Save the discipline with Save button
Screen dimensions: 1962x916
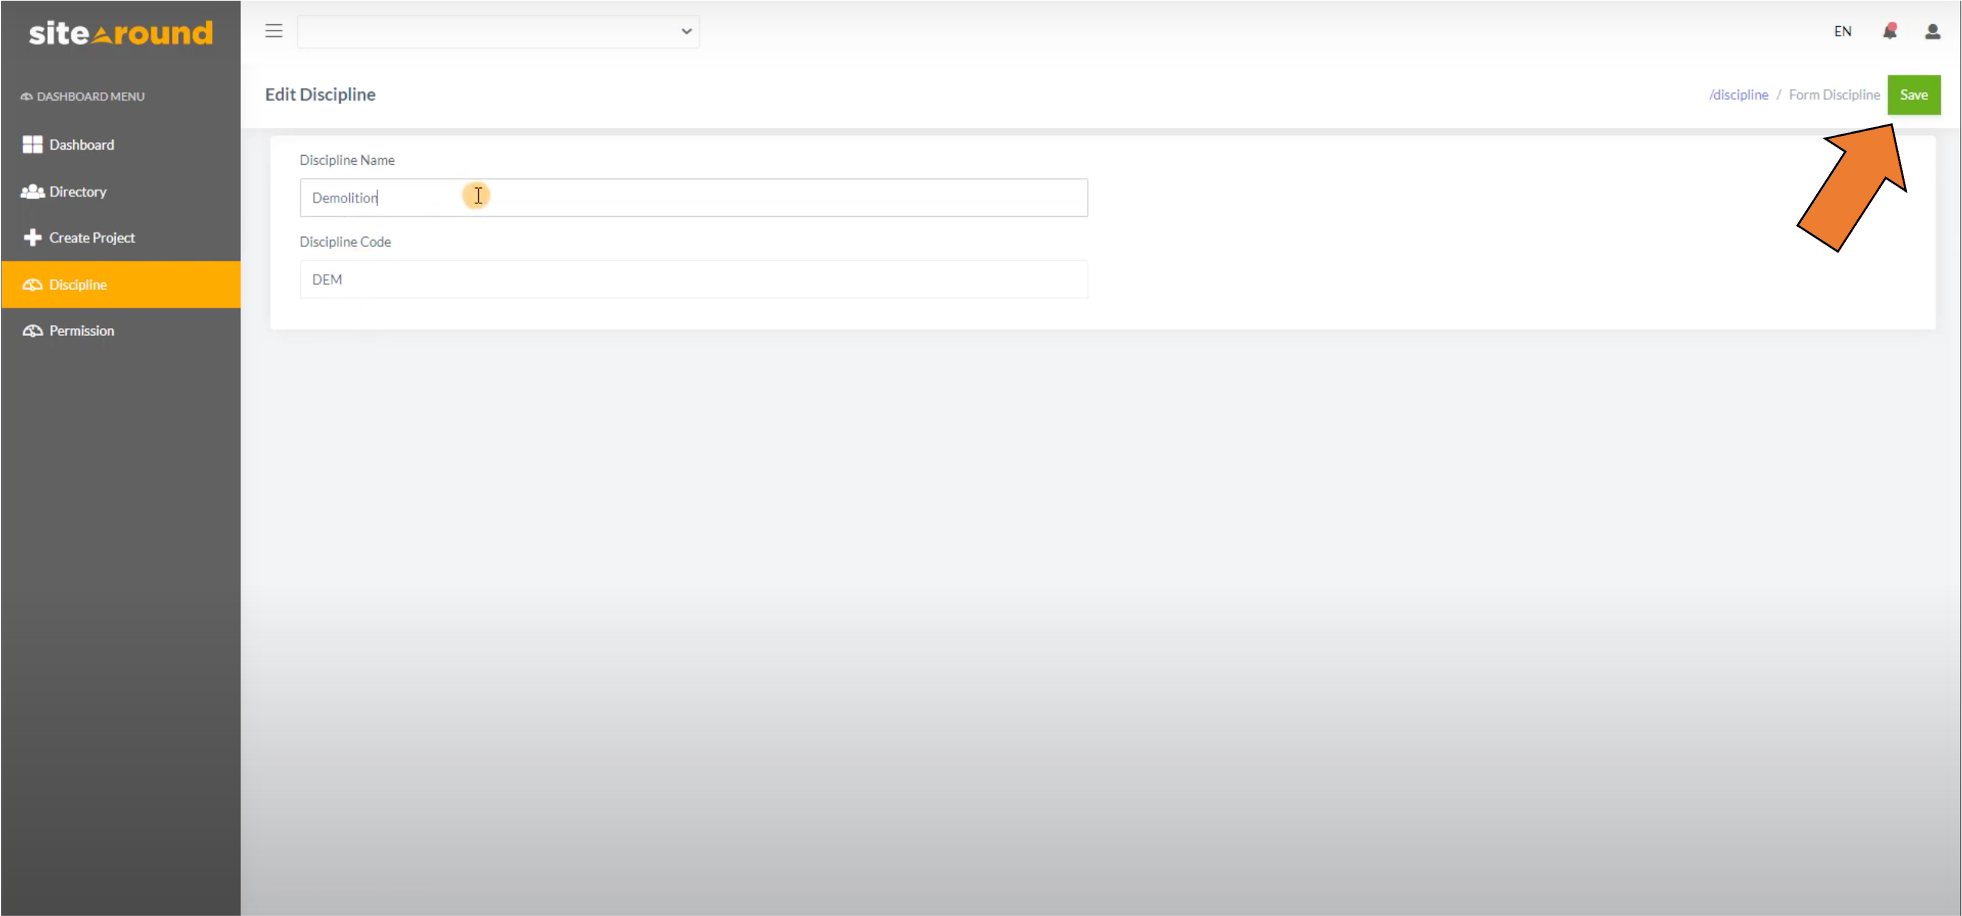point(1913,95)
